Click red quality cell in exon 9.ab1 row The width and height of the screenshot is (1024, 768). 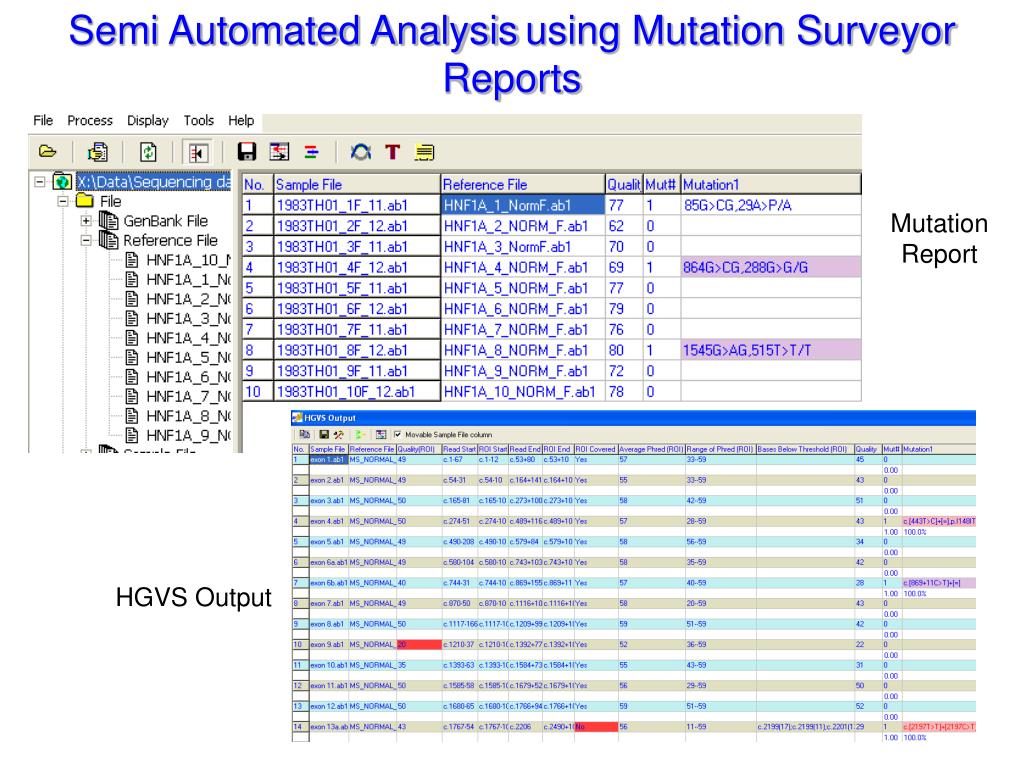[x=419, y=645]
